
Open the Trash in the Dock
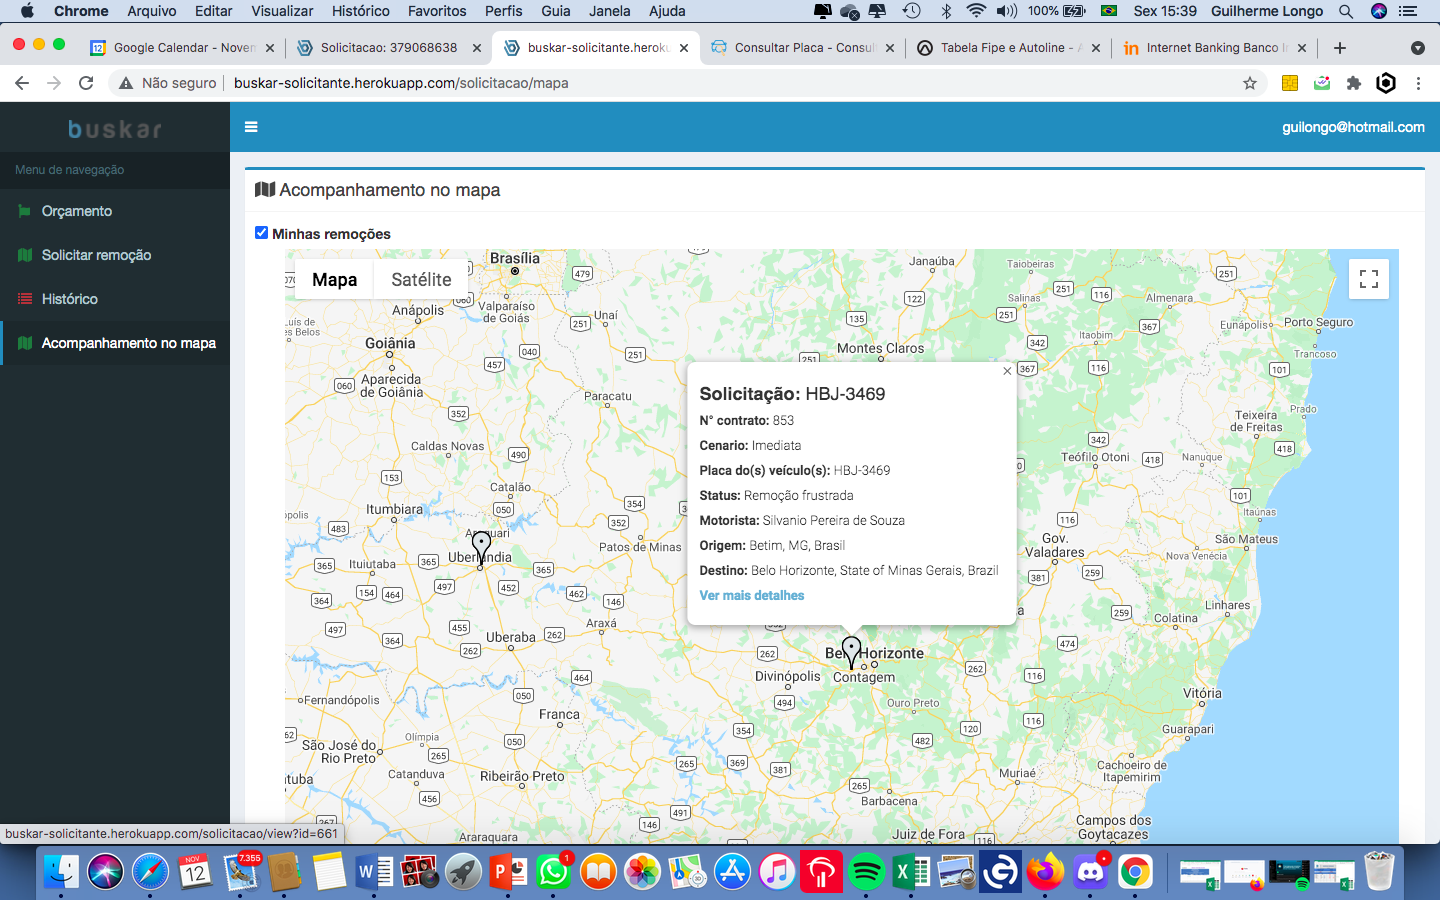point(1379,872)
